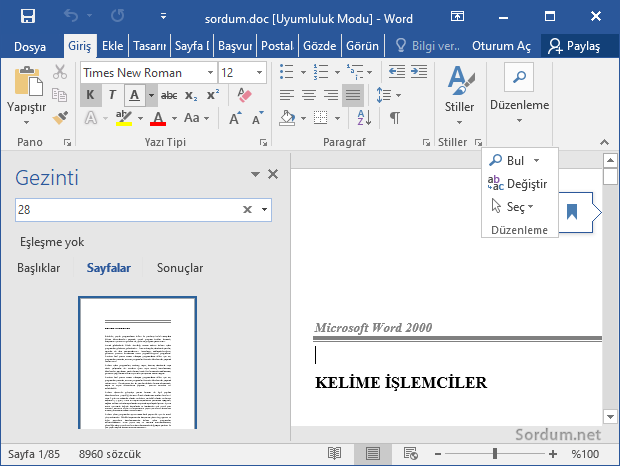Screen dimensions: 620x466
Task: Apply the red font color
Action: click(x=158, y=118)
